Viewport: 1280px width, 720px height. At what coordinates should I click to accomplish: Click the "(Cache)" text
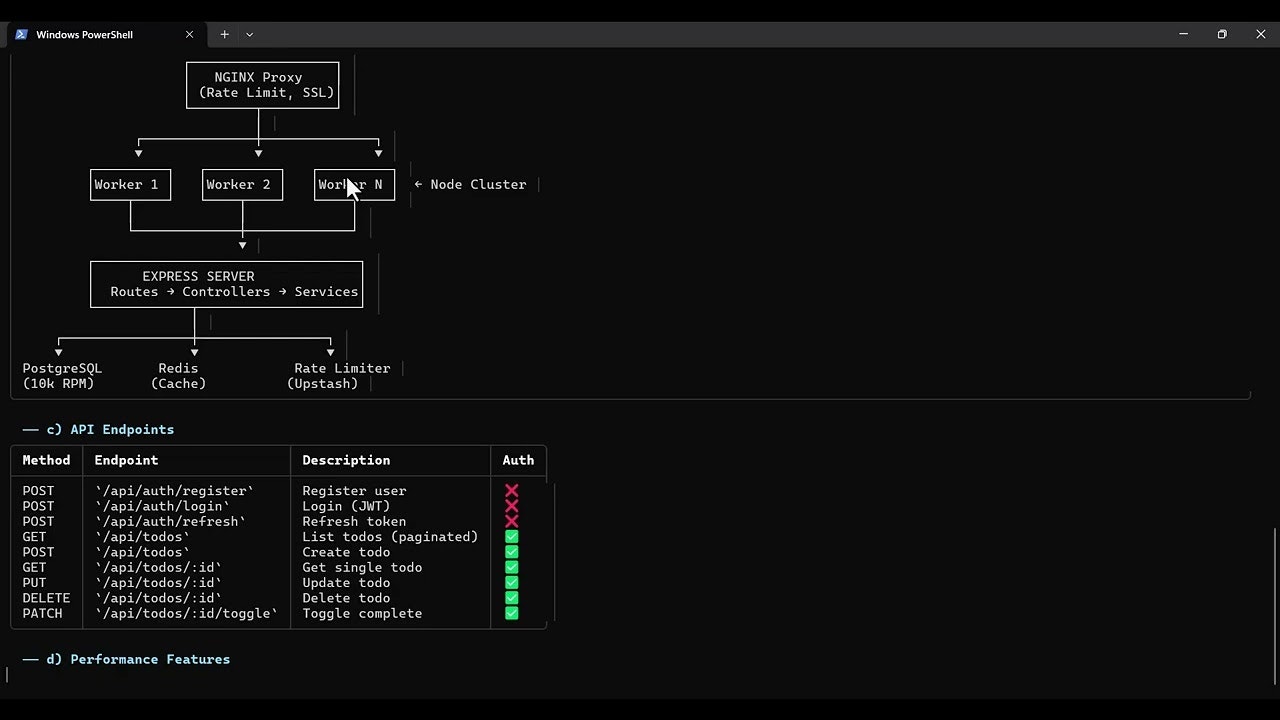[x=178, y=384]
